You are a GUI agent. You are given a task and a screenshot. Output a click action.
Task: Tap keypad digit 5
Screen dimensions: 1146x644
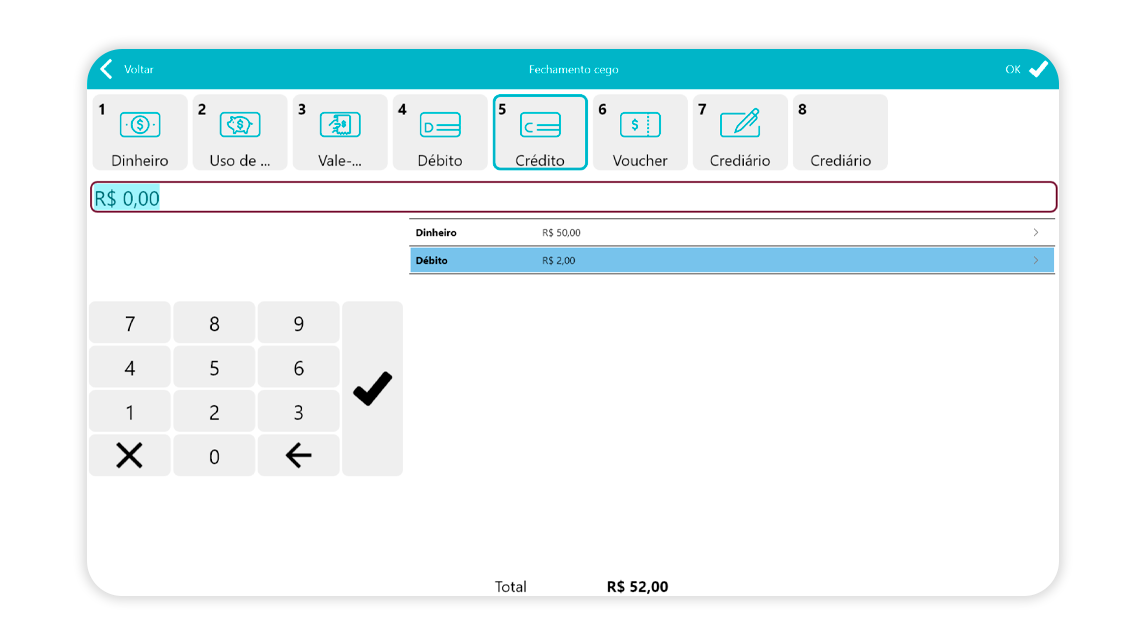point(214,368)
